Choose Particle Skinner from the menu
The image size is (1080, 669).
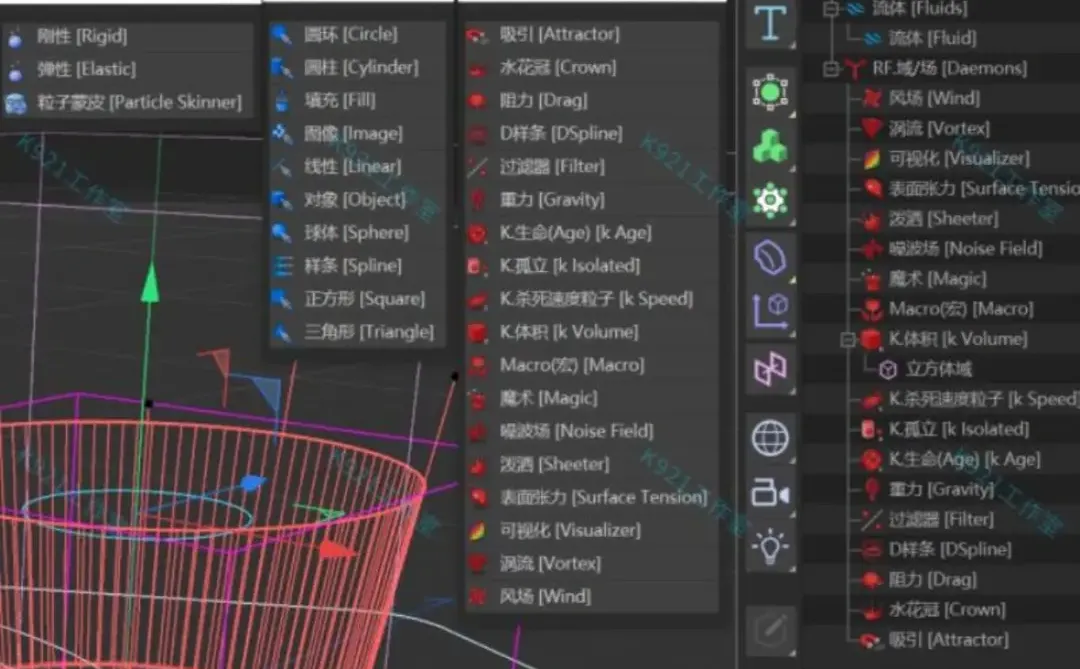pyautogui.click(x=128, y=102)
